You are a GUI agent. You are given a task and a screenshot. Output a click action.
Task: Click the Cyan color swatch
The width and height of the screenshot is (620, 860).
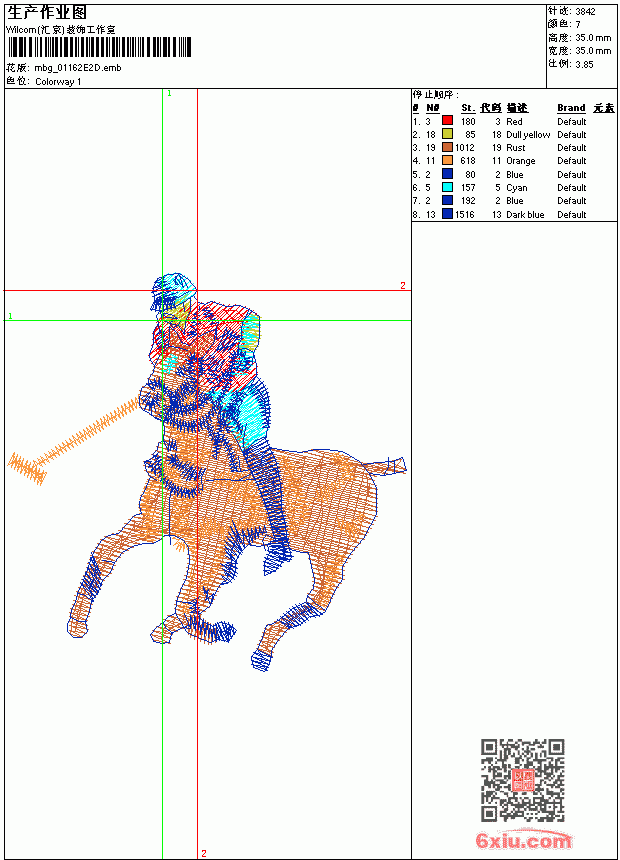(447, 187)
